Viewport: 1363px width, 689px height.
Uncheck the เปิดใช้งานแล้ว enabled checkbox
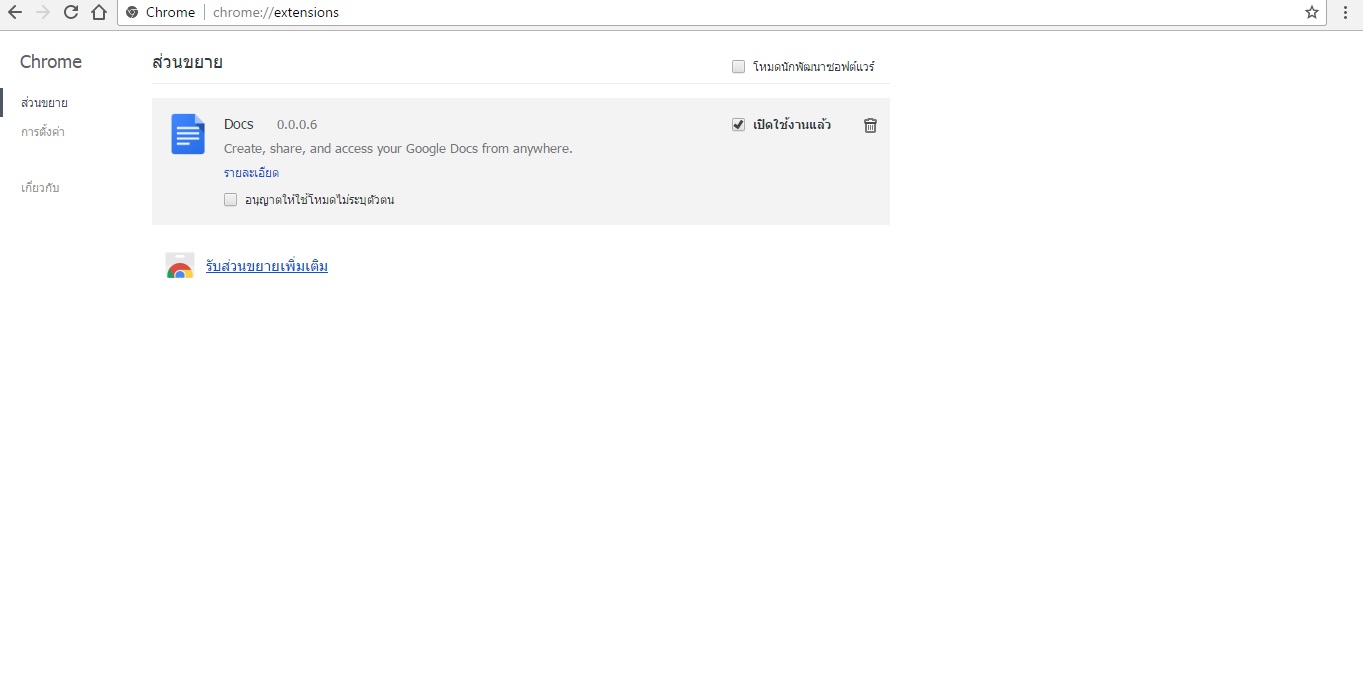[738, 125]
